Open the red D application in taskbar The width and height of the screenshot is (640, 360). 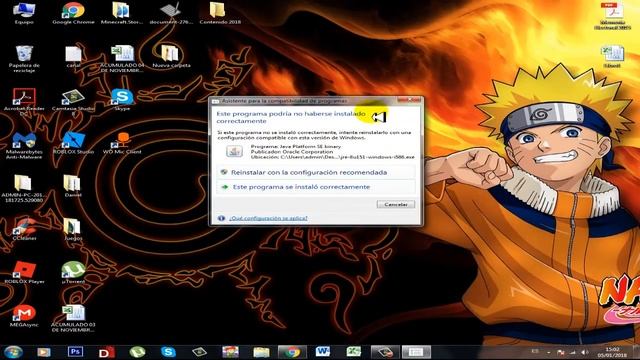point(106,352)
